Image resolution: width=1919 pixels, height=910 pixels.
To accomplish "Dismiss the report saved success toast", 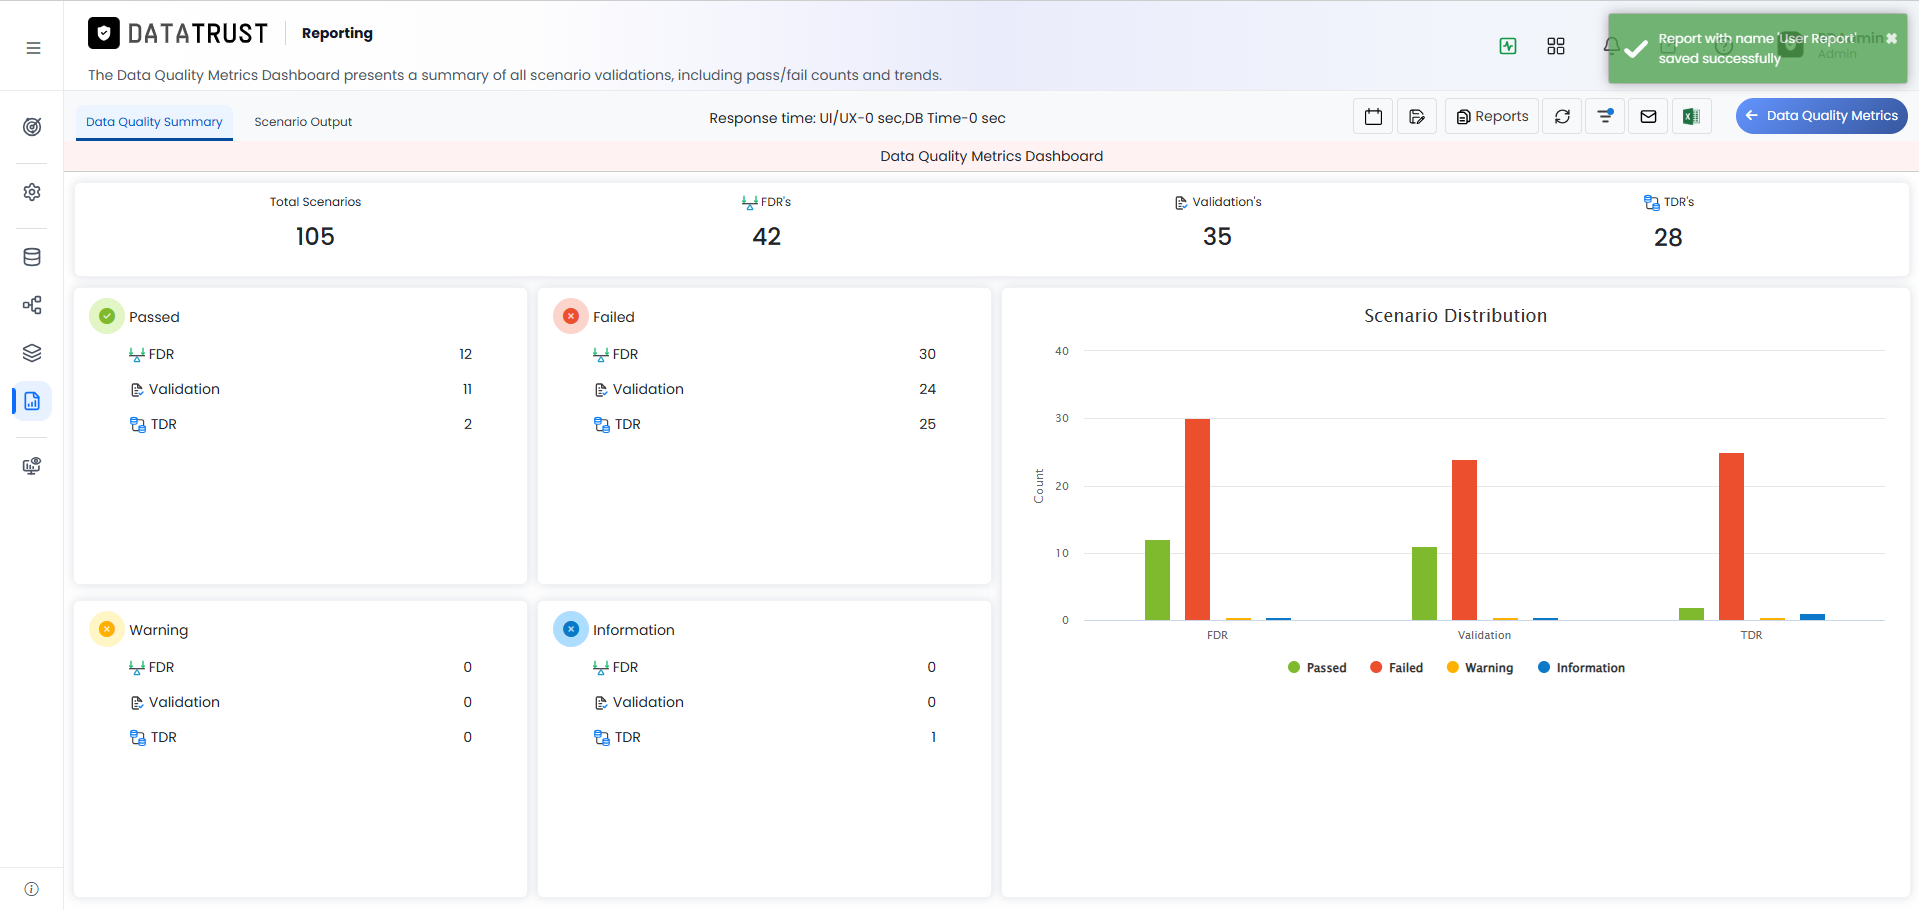I will (x=1891, y=39).
